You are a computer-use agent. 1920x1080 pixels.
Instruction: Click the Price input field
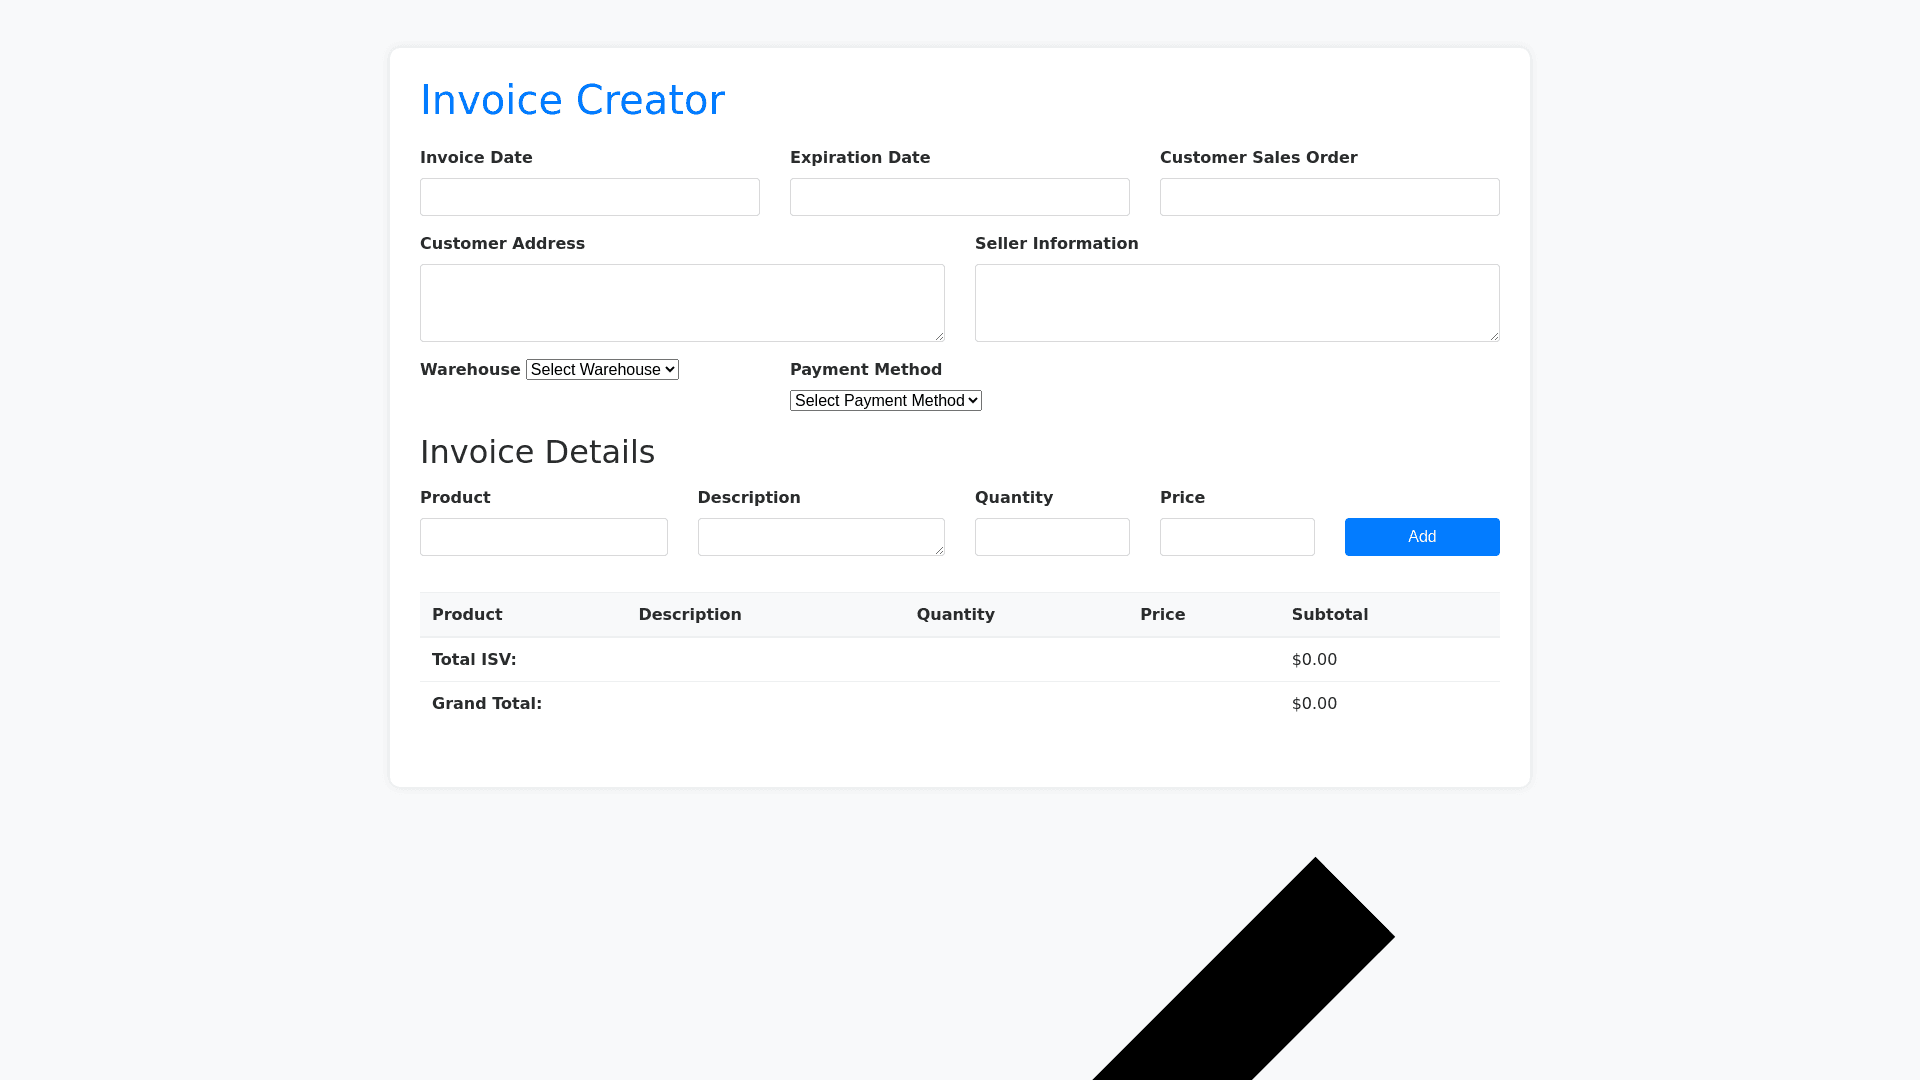pos(1236,537)
